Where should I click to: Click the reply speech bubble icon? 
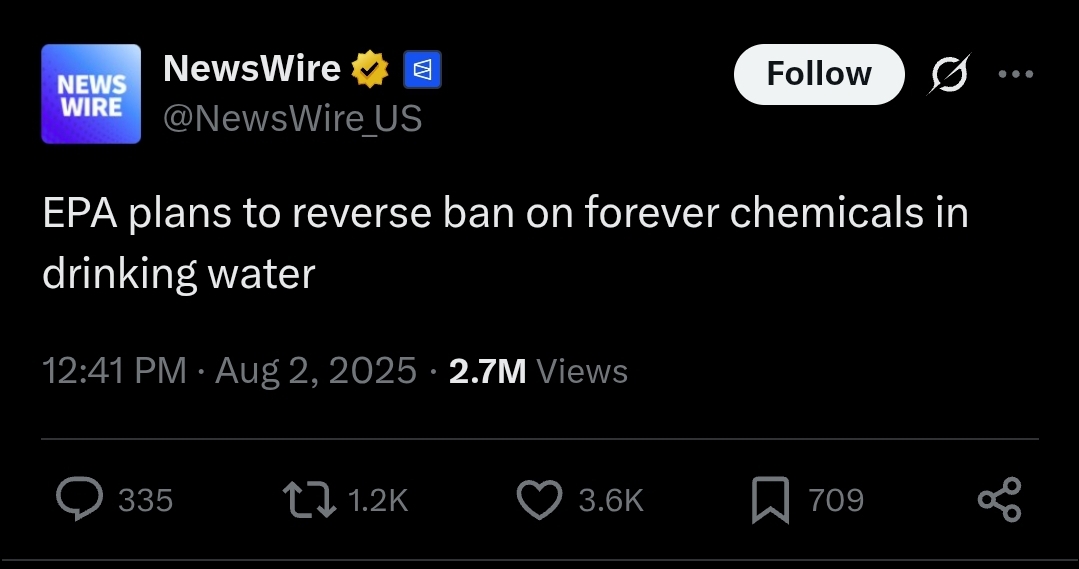click(x=80, y=499)
